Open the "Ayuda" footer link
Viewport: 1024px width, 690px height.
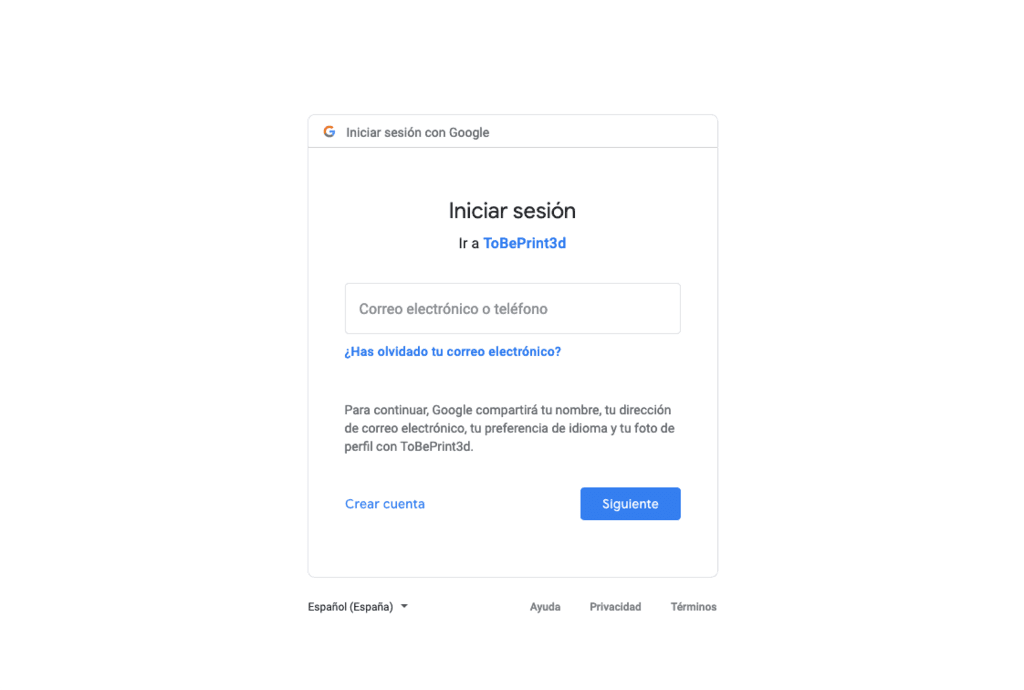545,607
